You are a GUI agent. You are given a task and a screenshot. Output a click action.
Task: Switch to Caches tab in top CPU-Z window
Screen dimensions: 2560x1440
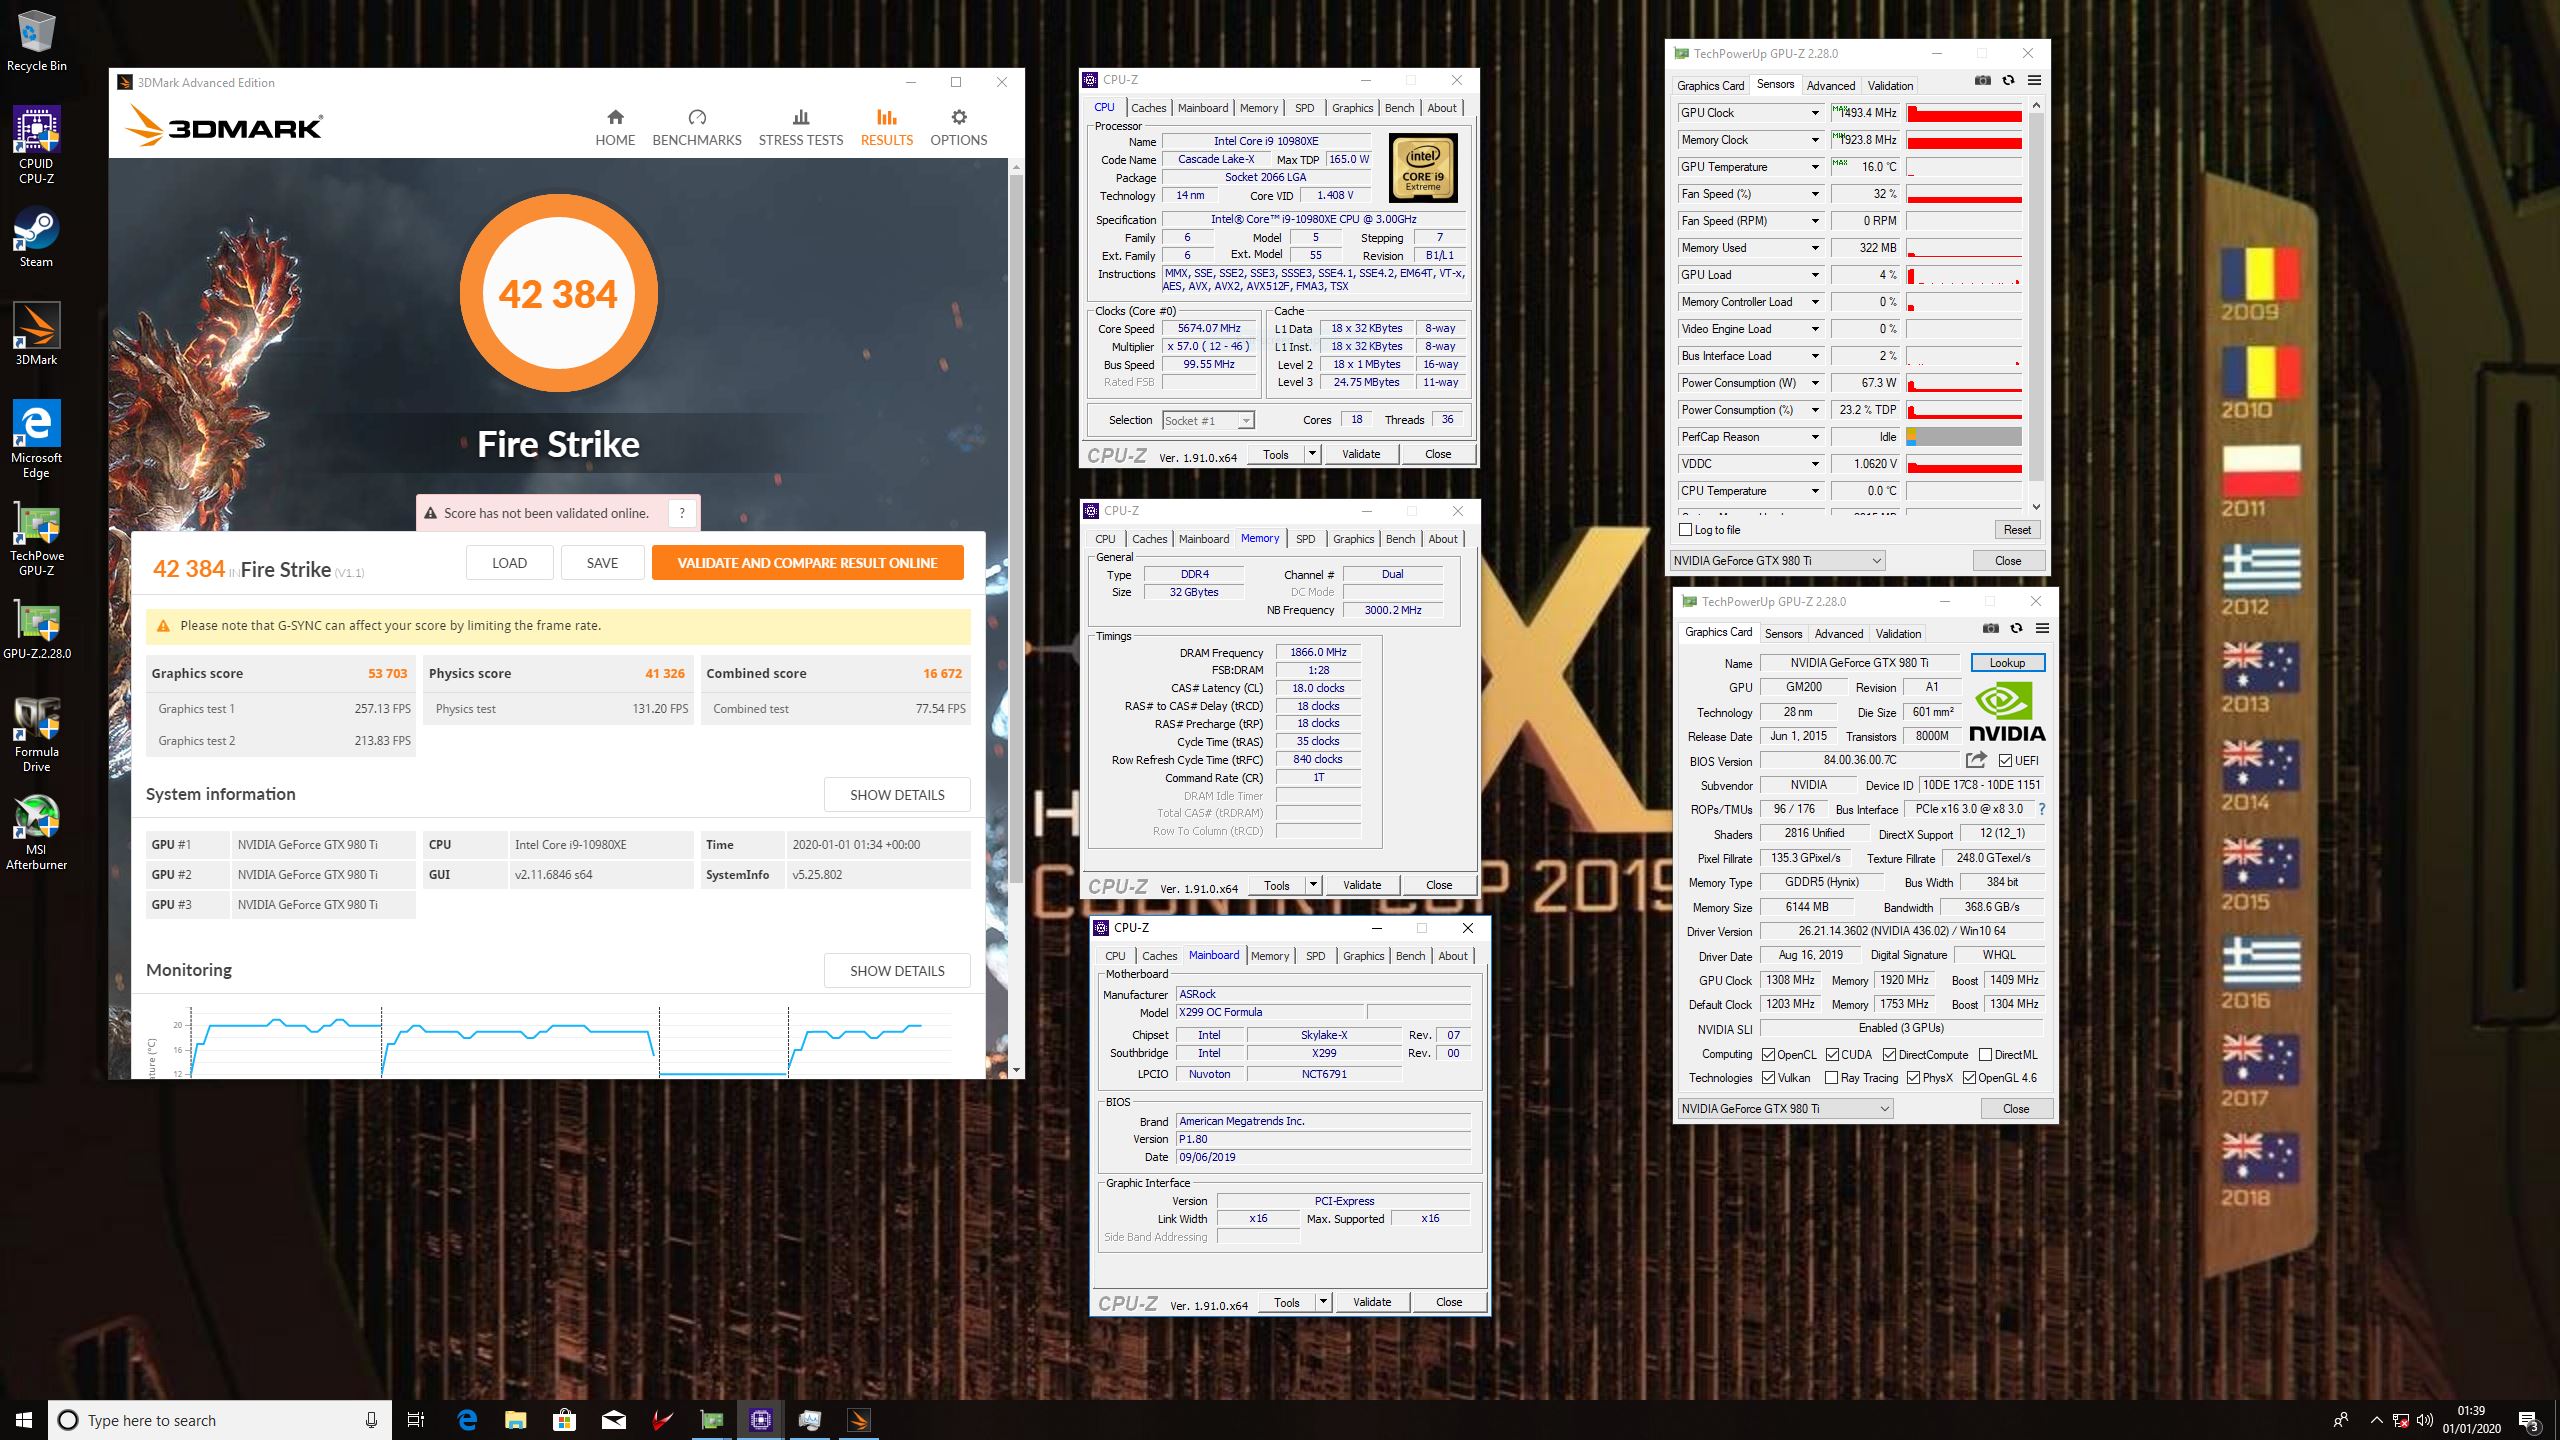point(1148,107)
